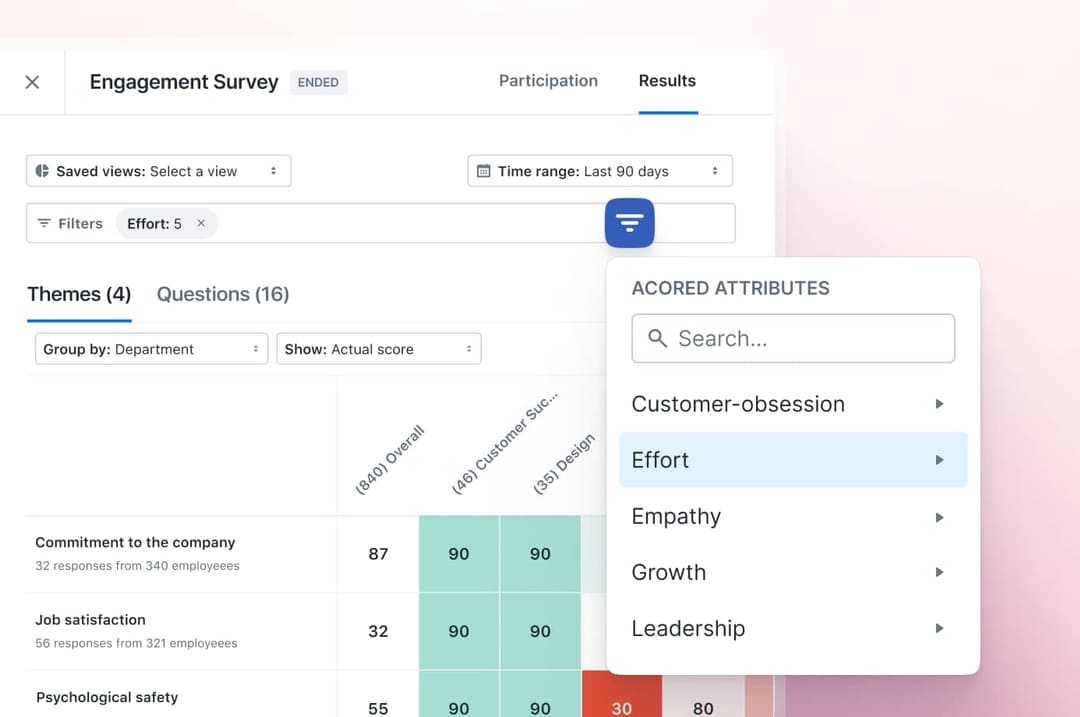Click the calendar icon in the Time range selector
The image size is (1080, 717).
(484, 170)
